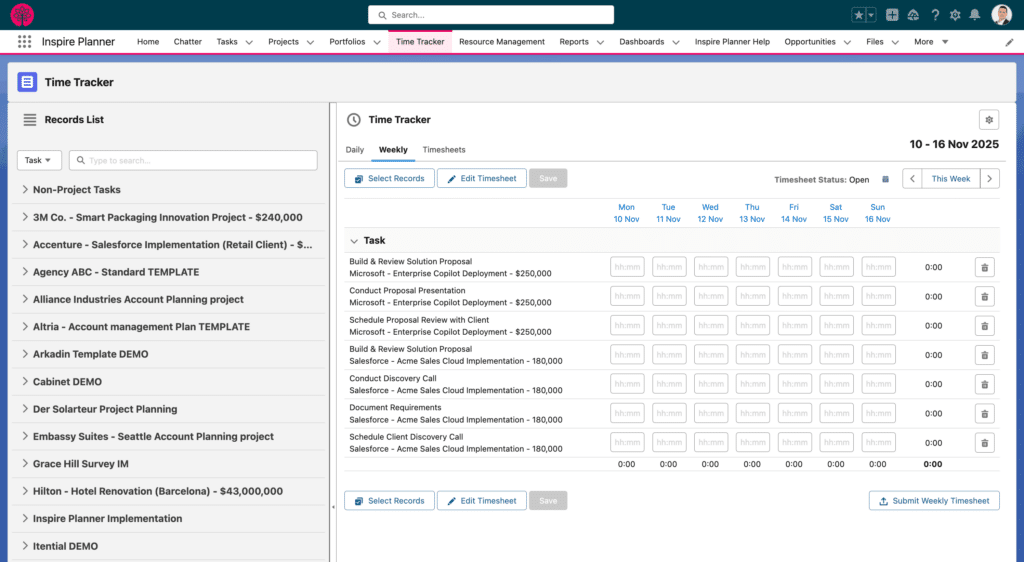Select Hilton - Hotel Renovation (Barcelona) record
This screenshot has height=562, width=1024.
click(x=158, y=491)
